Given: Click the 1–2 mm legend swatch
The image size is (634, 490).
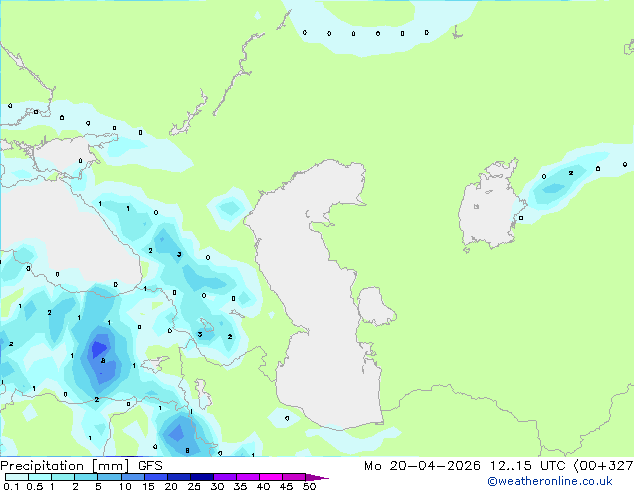Looking at the screenshot, I should pos(63,477).
